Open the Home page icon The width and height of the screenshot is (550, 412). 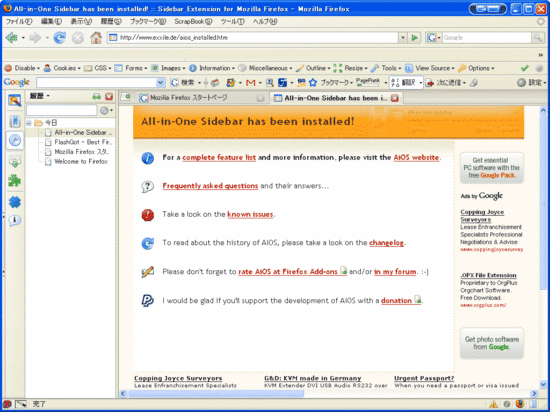tap(96, 37)
